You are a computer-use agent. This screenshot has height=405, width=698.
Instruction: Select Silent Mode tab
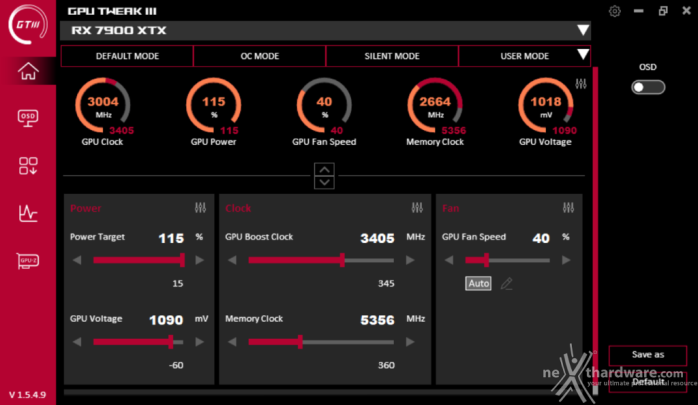pos(392,56)
